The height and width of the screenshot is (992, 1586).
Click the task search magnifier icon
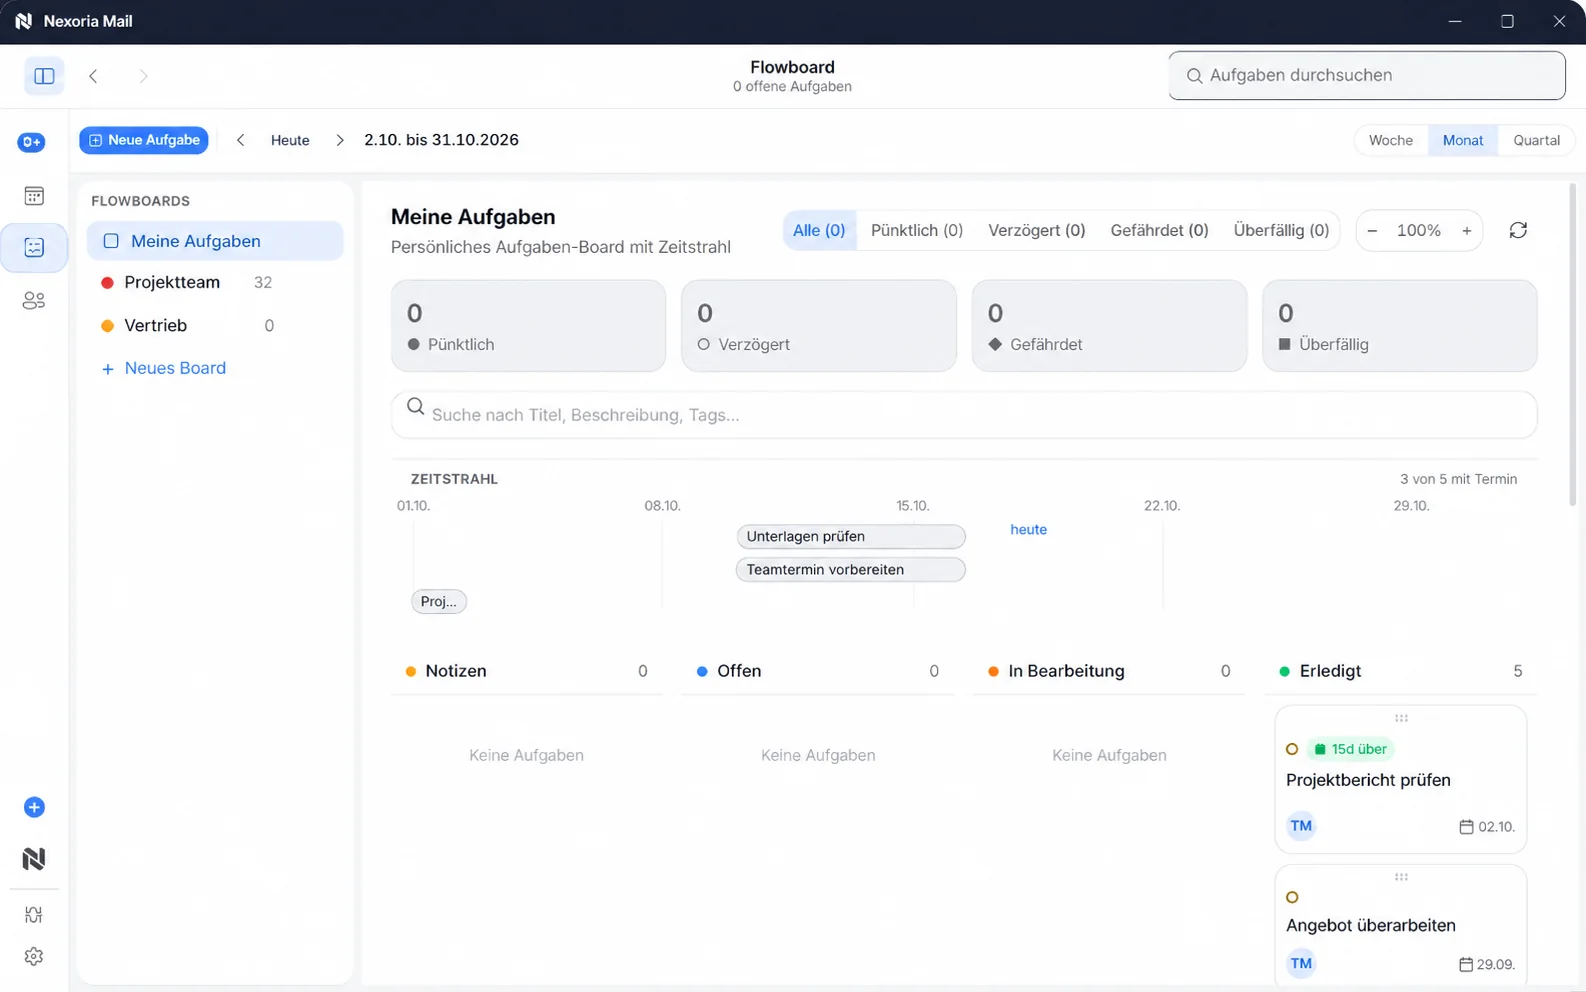pos(415,406)
